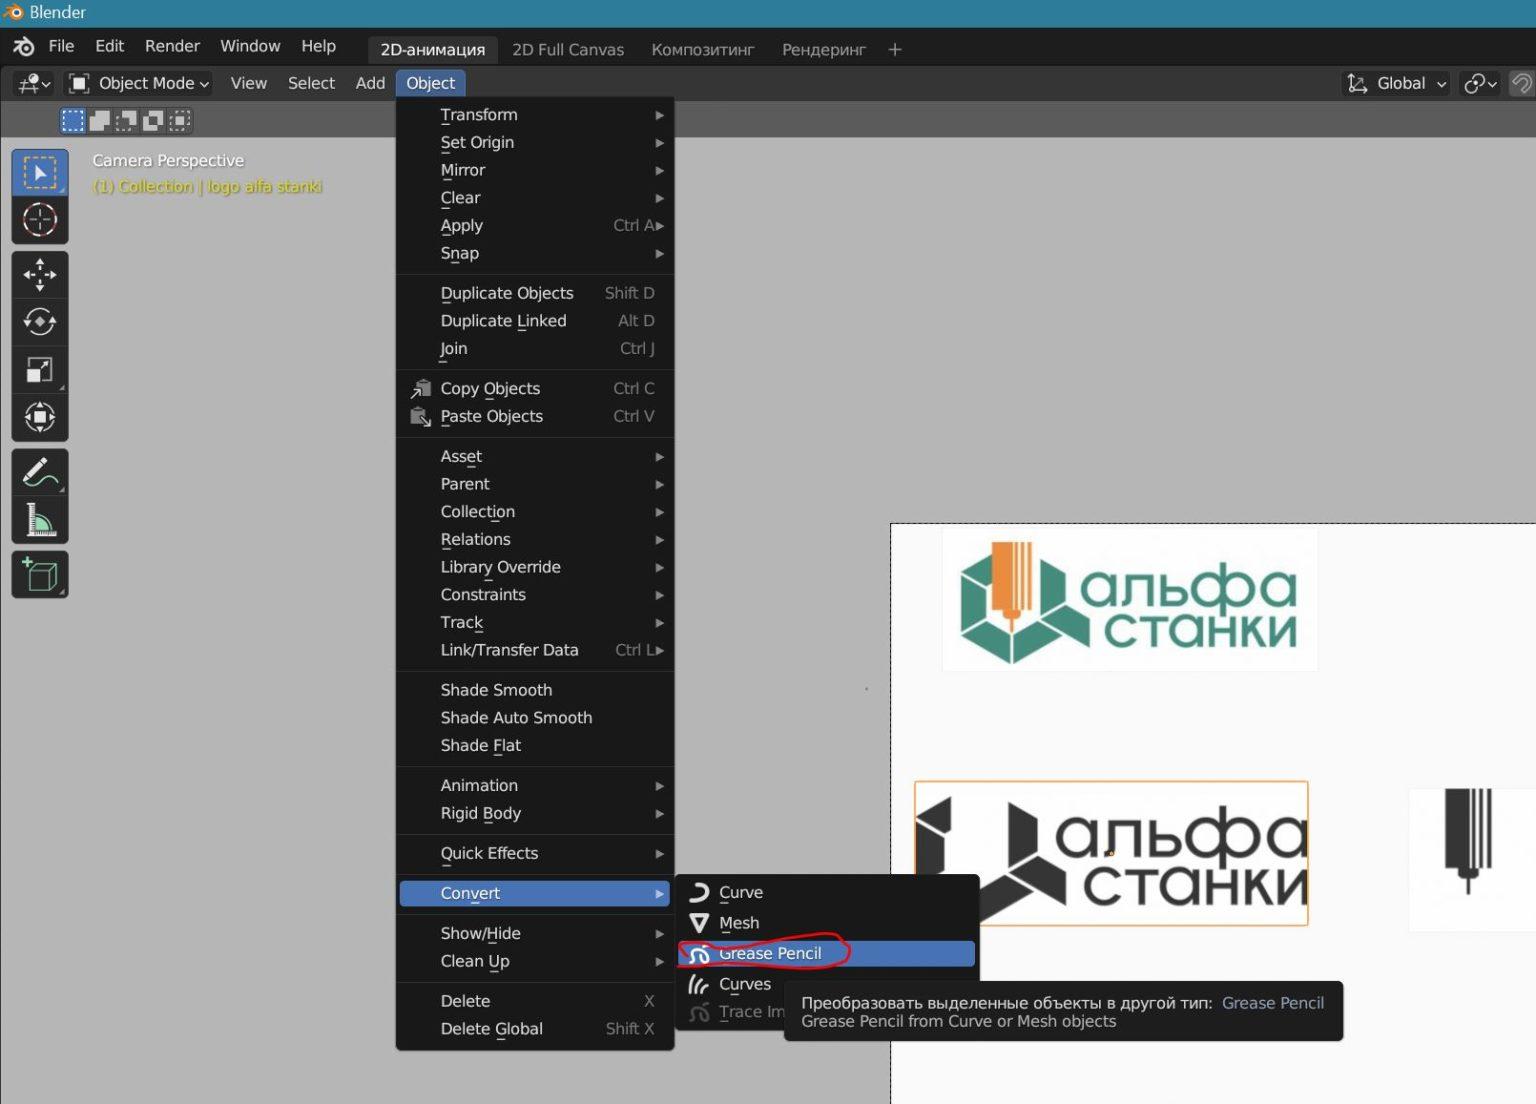Expand the Set Origin submenu
The height and width of the screenshot is (1104, 1536).
tap(535, 143)
